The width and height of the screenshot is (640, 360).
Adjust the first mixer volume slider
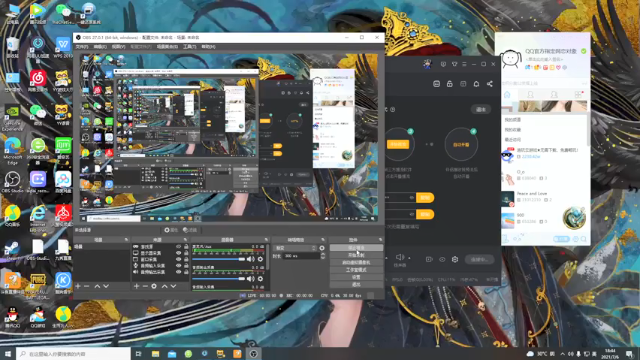pyautogui.click(x=218, y=259)
